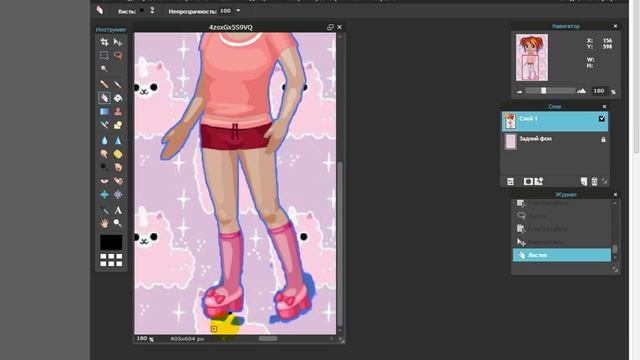The width and height of the screenshot is (640, 360).
Task: Select the blue Gradient tool
Action: pos(104,111)
